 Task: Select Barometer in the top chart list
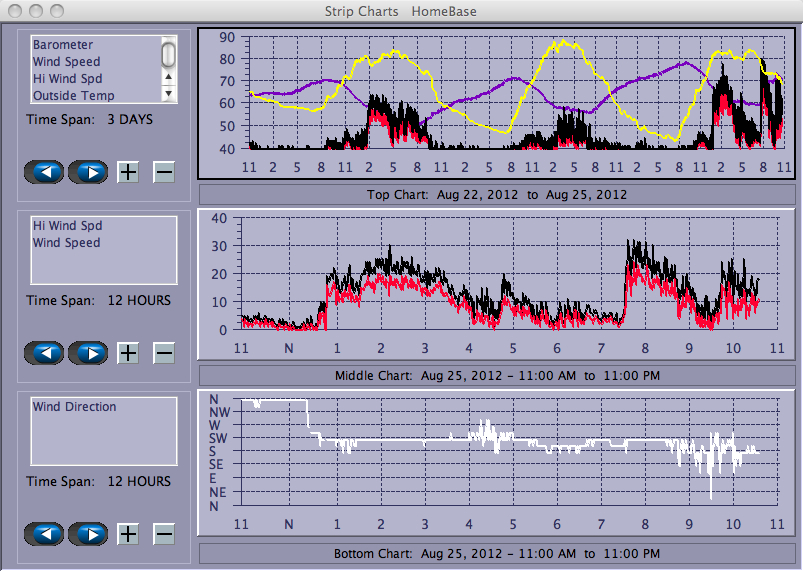(x=63, y=45)
